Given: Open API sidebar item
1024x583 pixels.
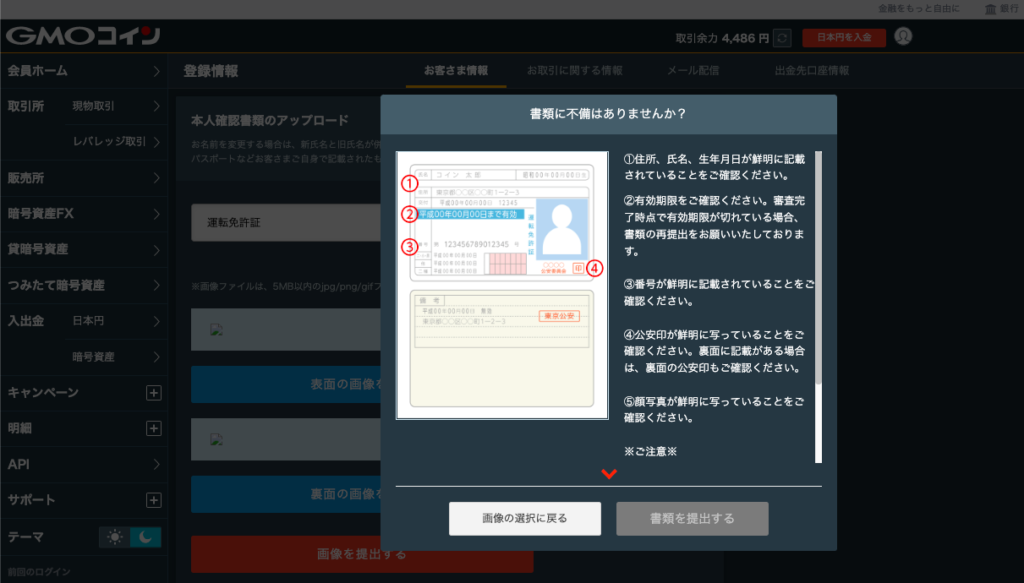Looking at the screenshot, I should pos(84,464).
